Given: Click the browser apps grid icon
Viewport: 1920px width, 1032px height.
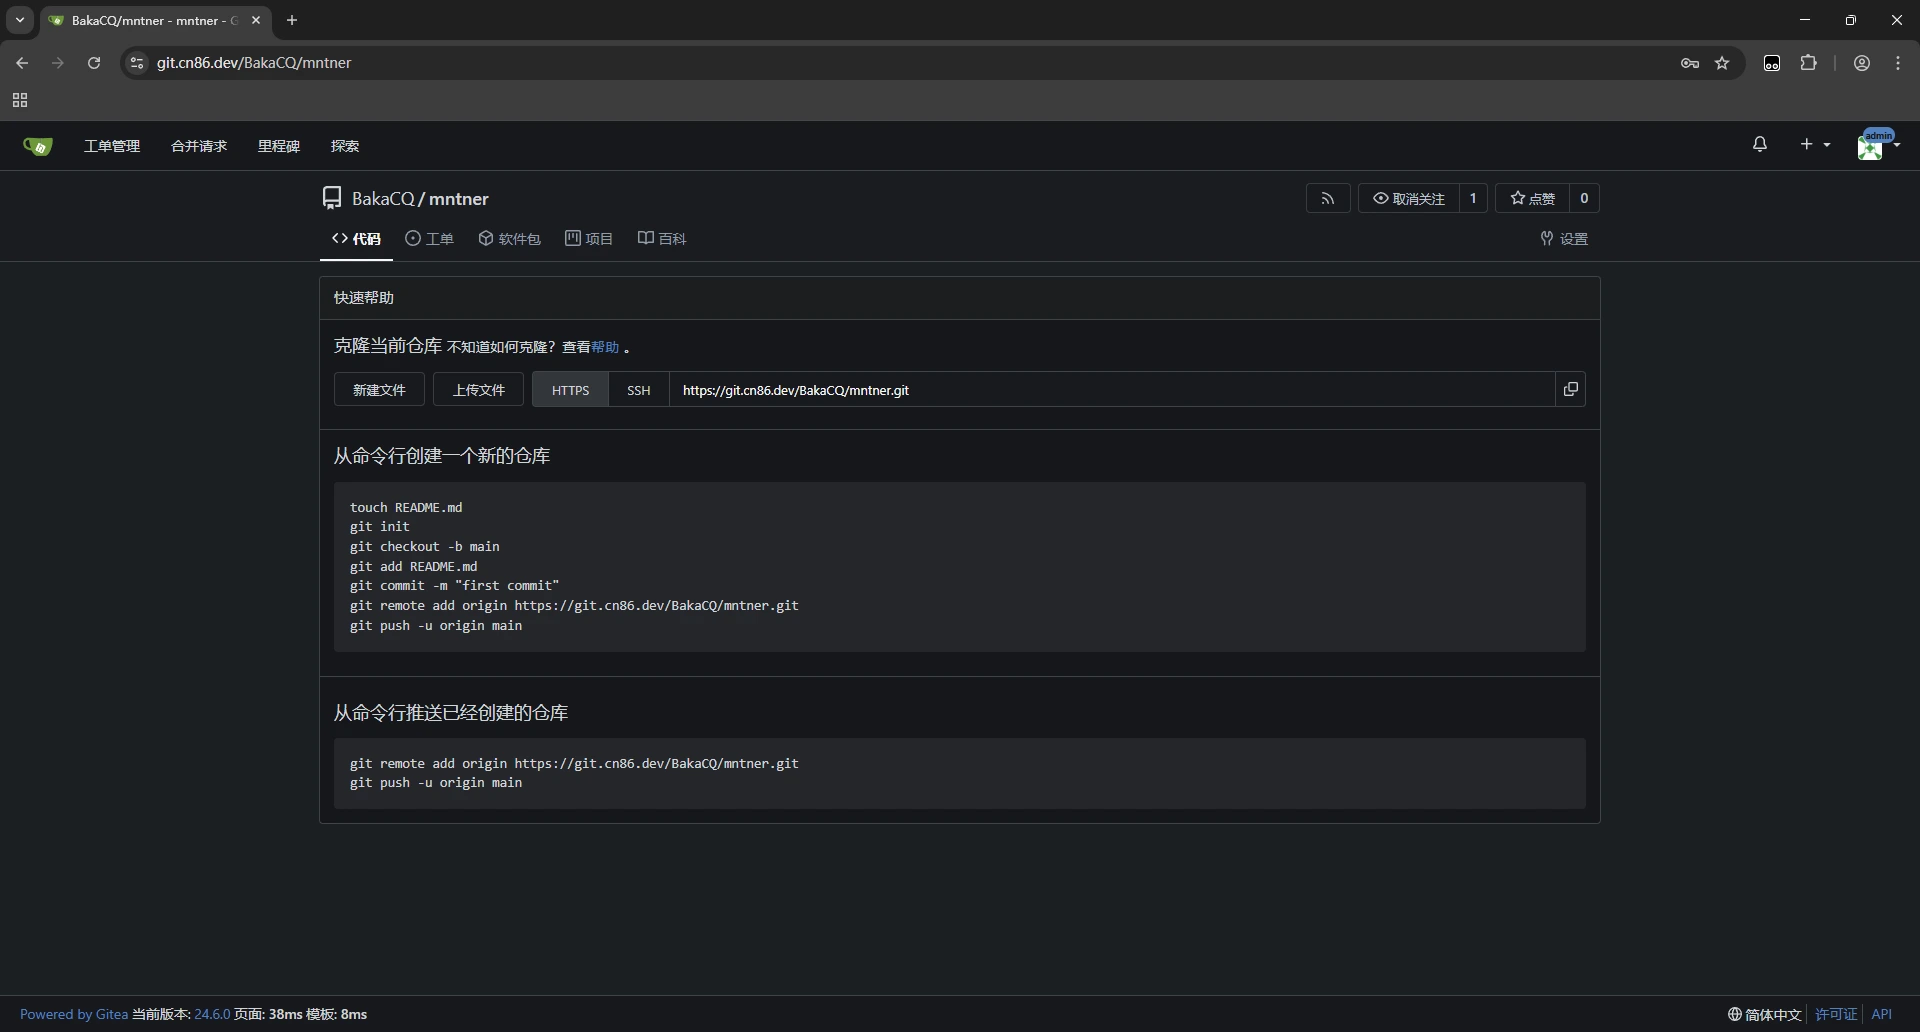Looking at the screenshot, I should tap(20, 100).
